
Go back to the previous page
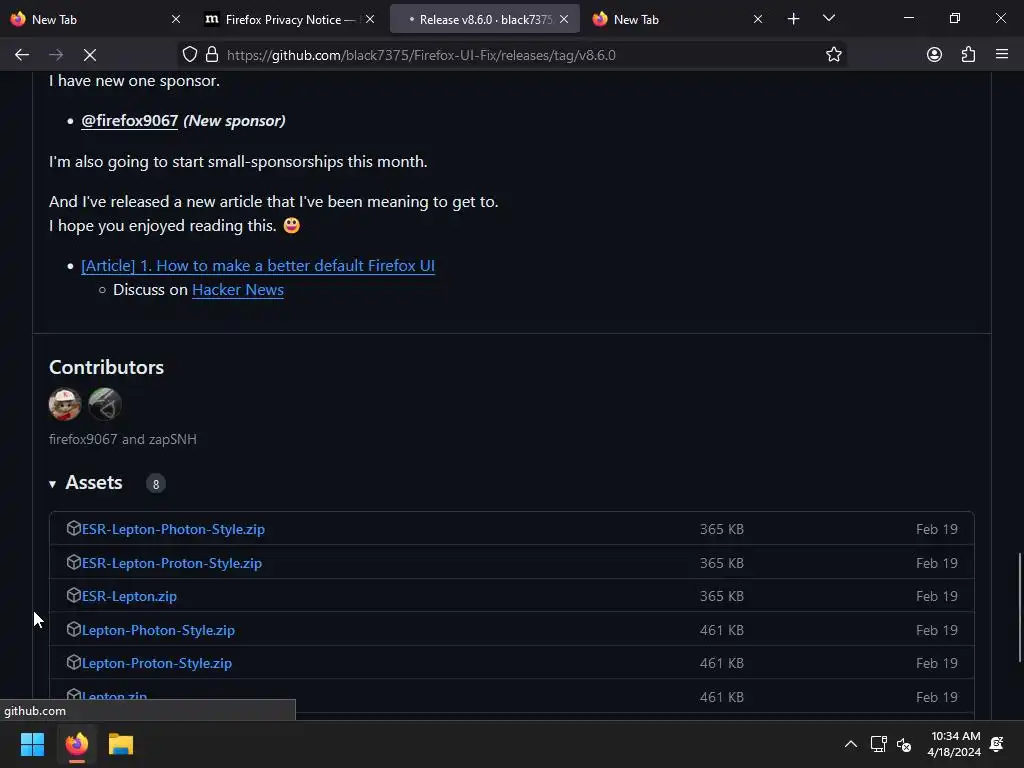click(22, 55)
